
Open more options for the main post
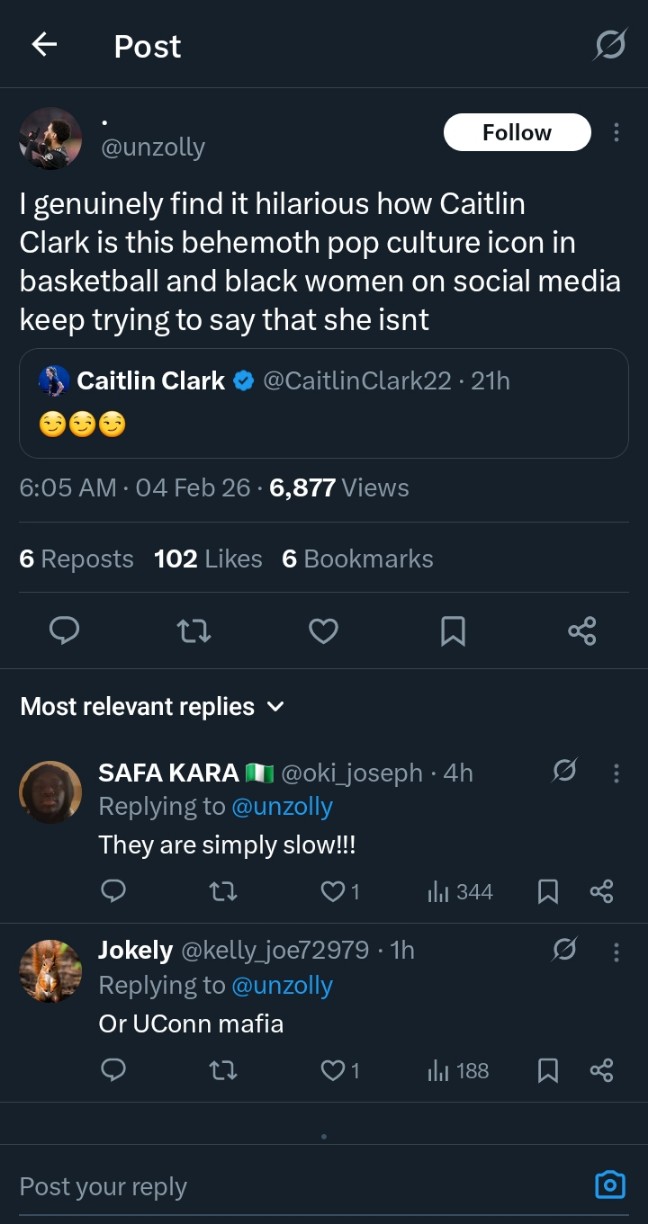pyautogui.click(x=616, y=132)
